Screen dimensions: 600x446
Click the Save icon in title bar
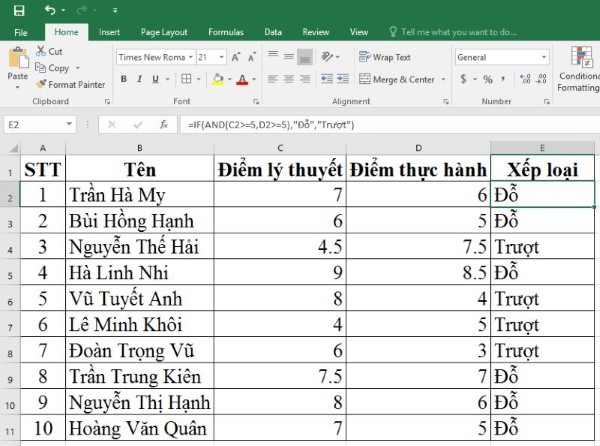19,10
